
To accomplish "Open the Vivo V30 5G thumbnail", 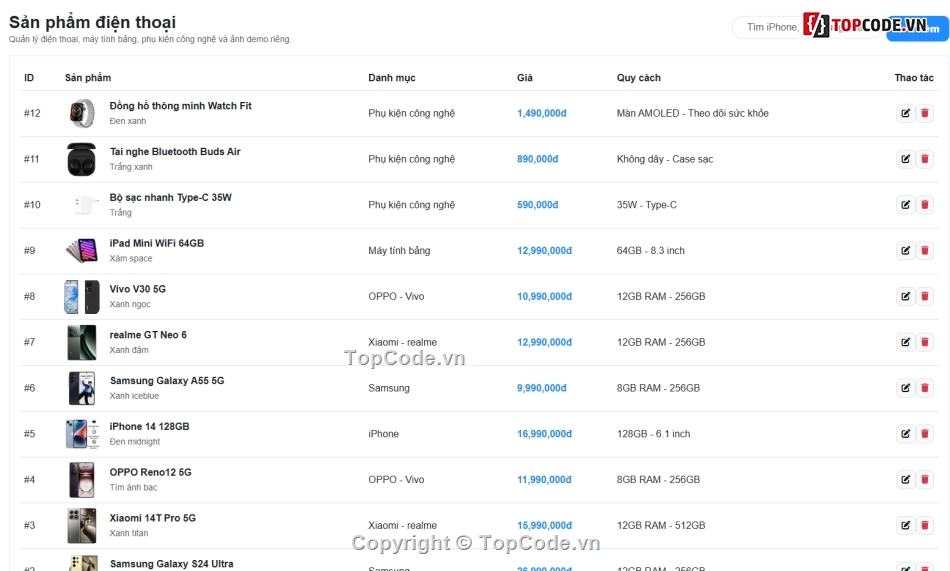I will tap(82, 296).
